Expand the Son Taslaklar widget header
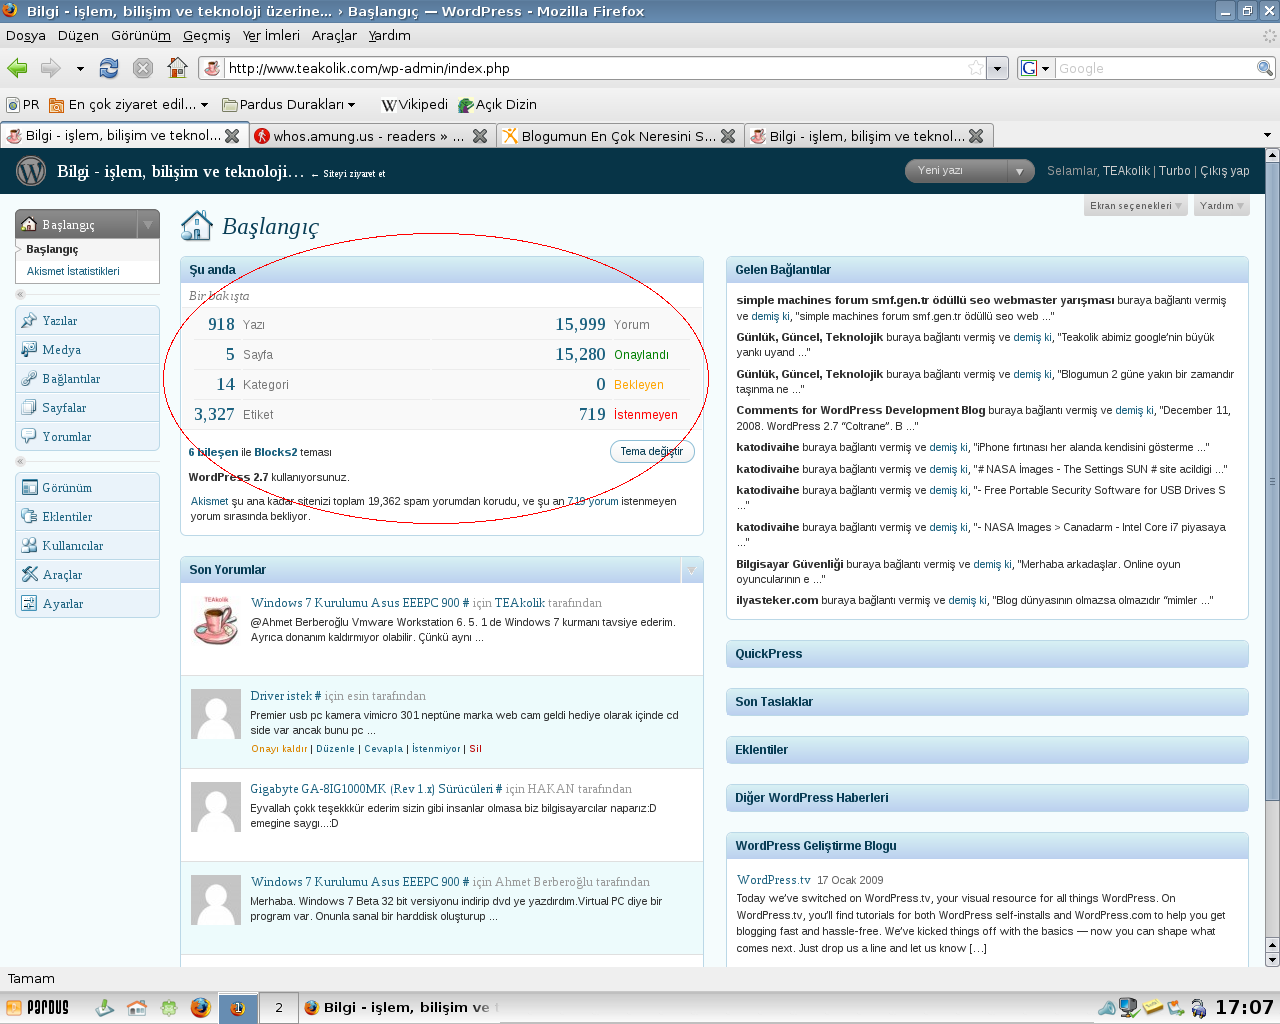The image size is (1280, 1024). (x=987, y=702)
